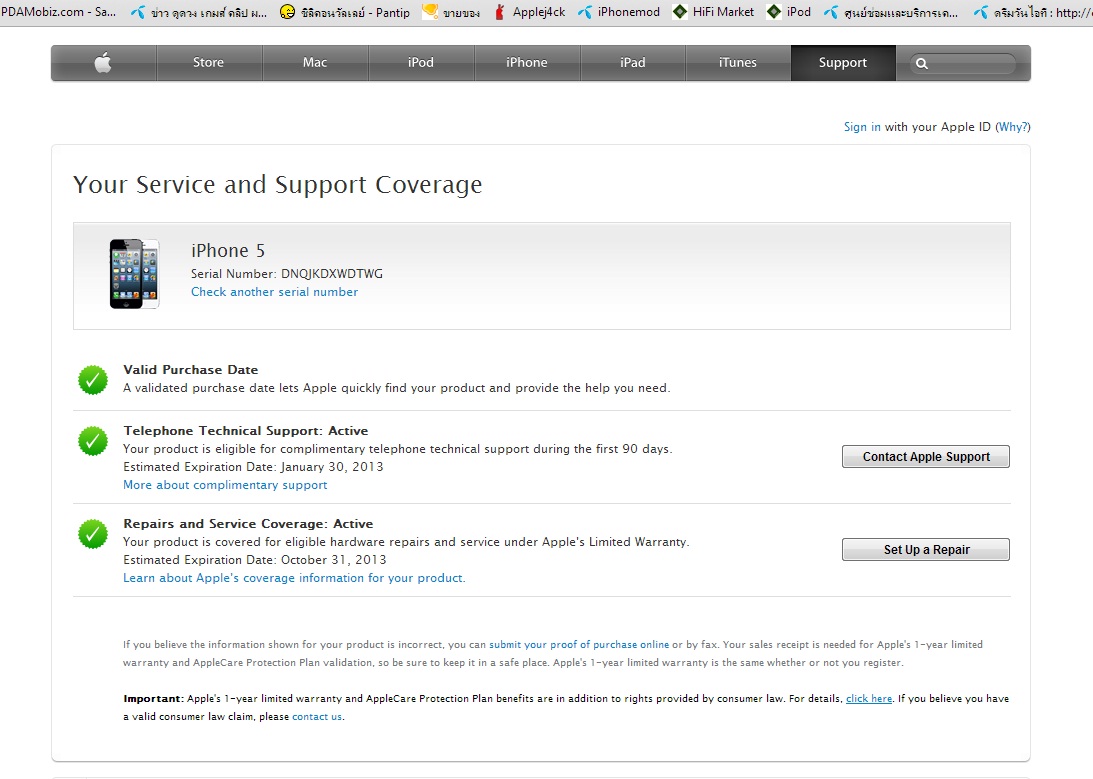Follow submit your proof of purchase online link
Image resolution: width=1093 pixels, height=779 pixels.
click(x=579, y=645)
